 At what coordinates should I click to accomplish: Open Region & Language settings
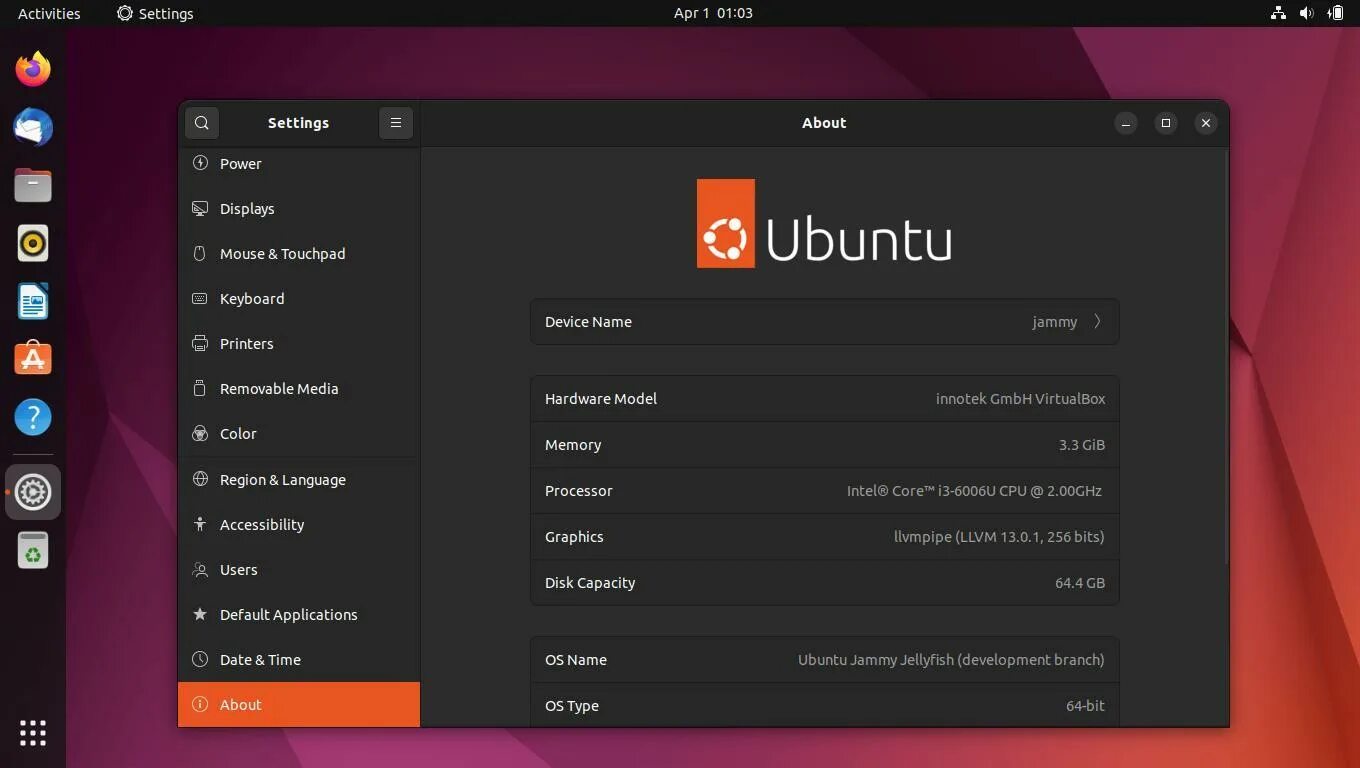tap(299, 479)
